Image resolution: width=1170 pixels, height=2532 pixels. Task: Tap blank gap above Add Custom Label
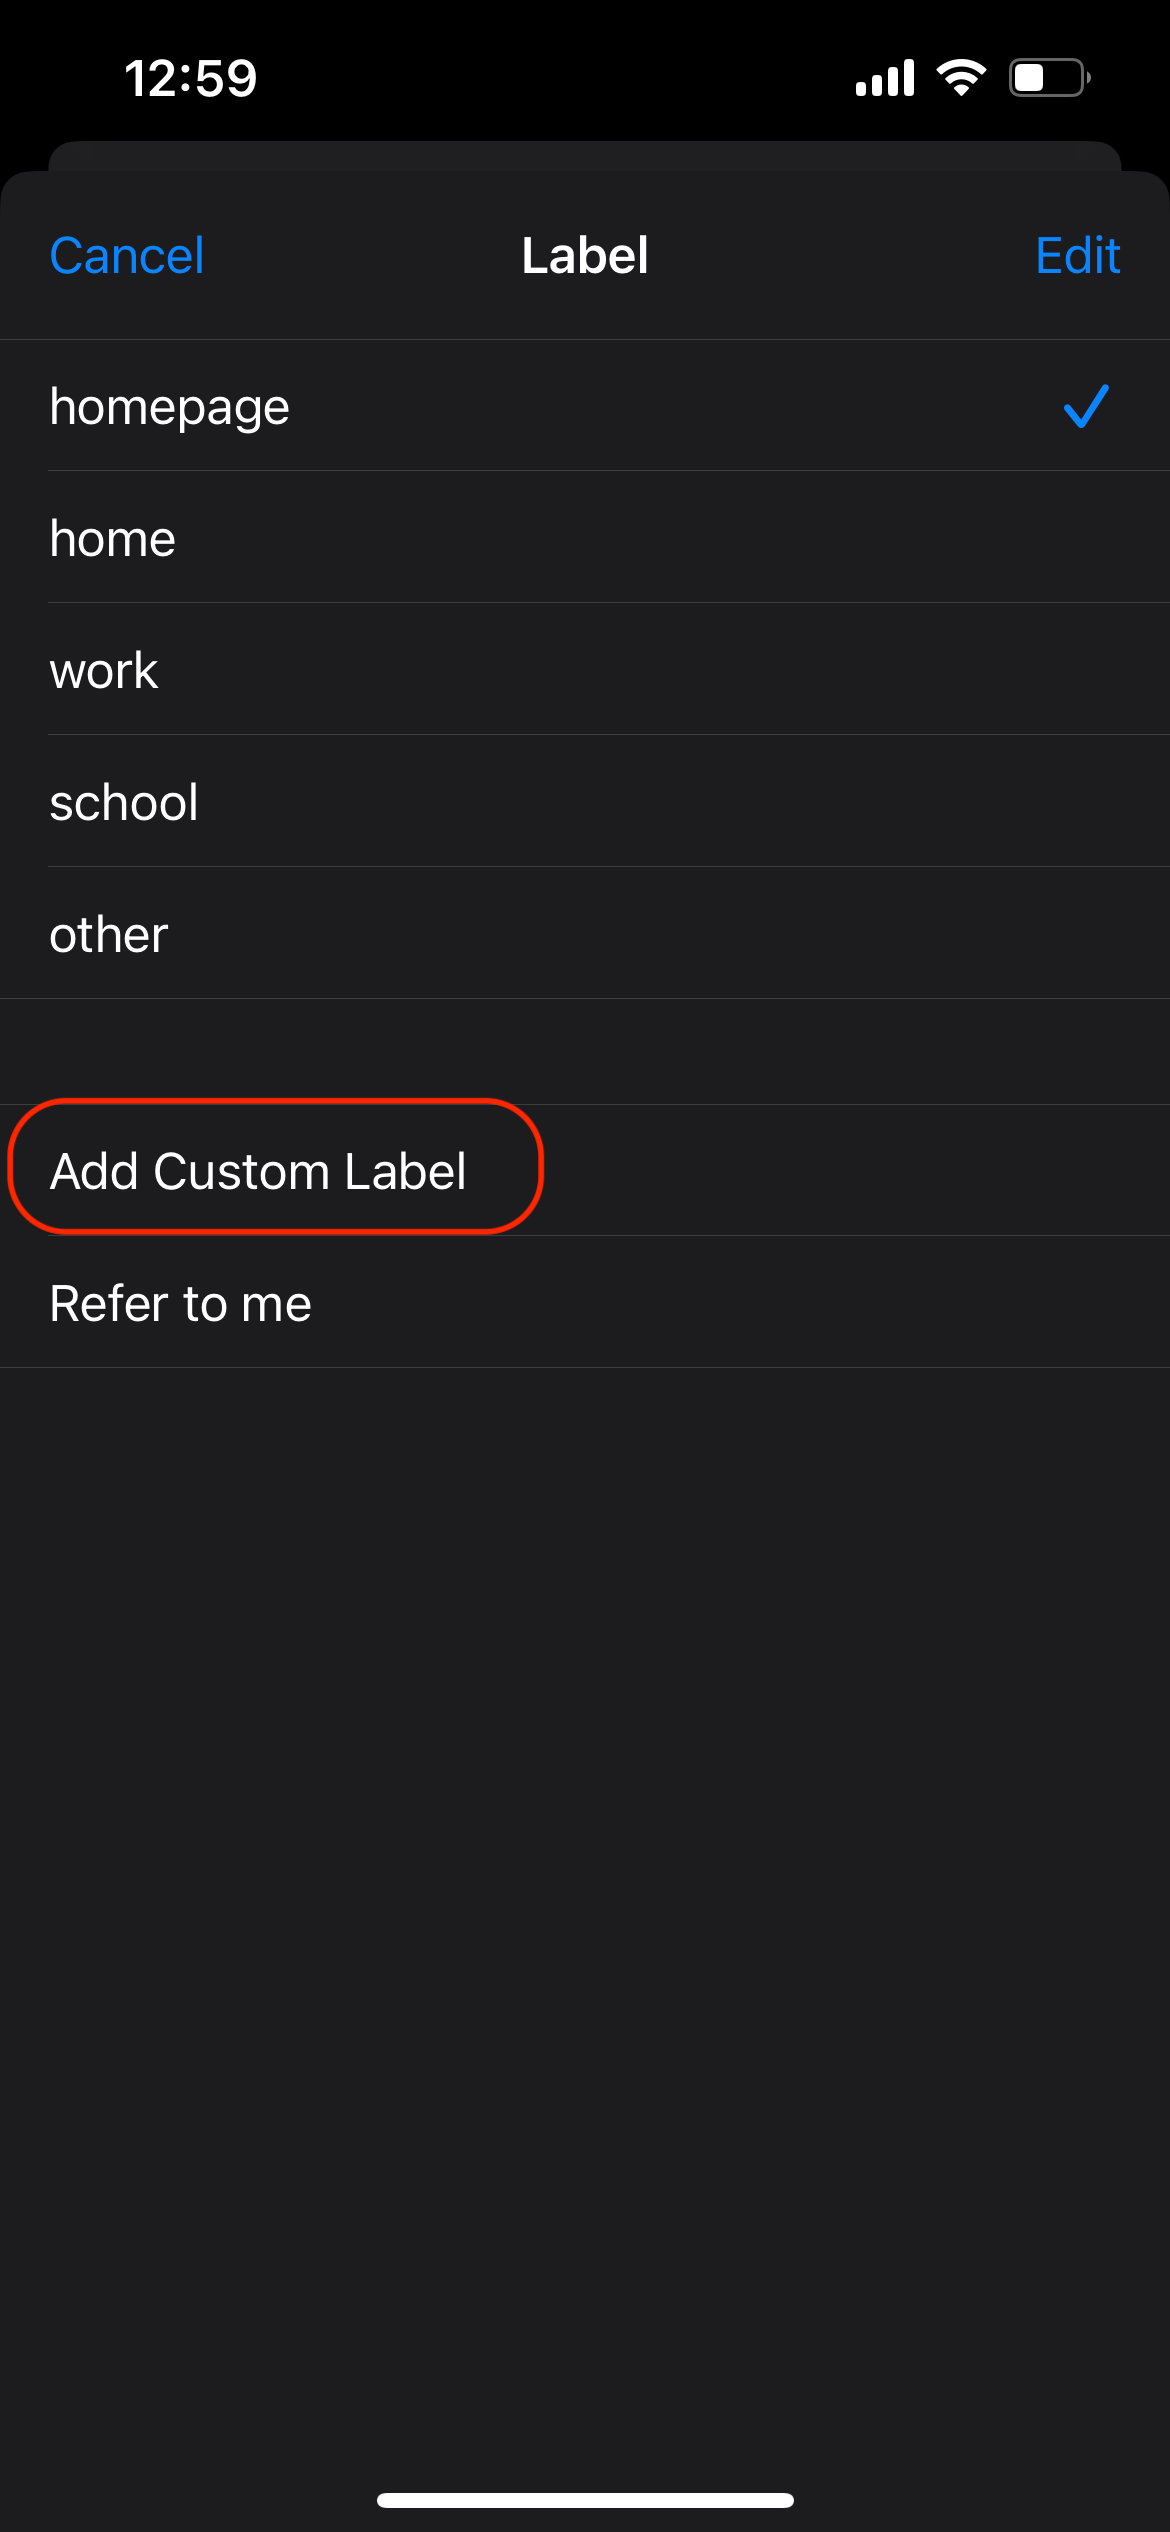click(585, 1051)
